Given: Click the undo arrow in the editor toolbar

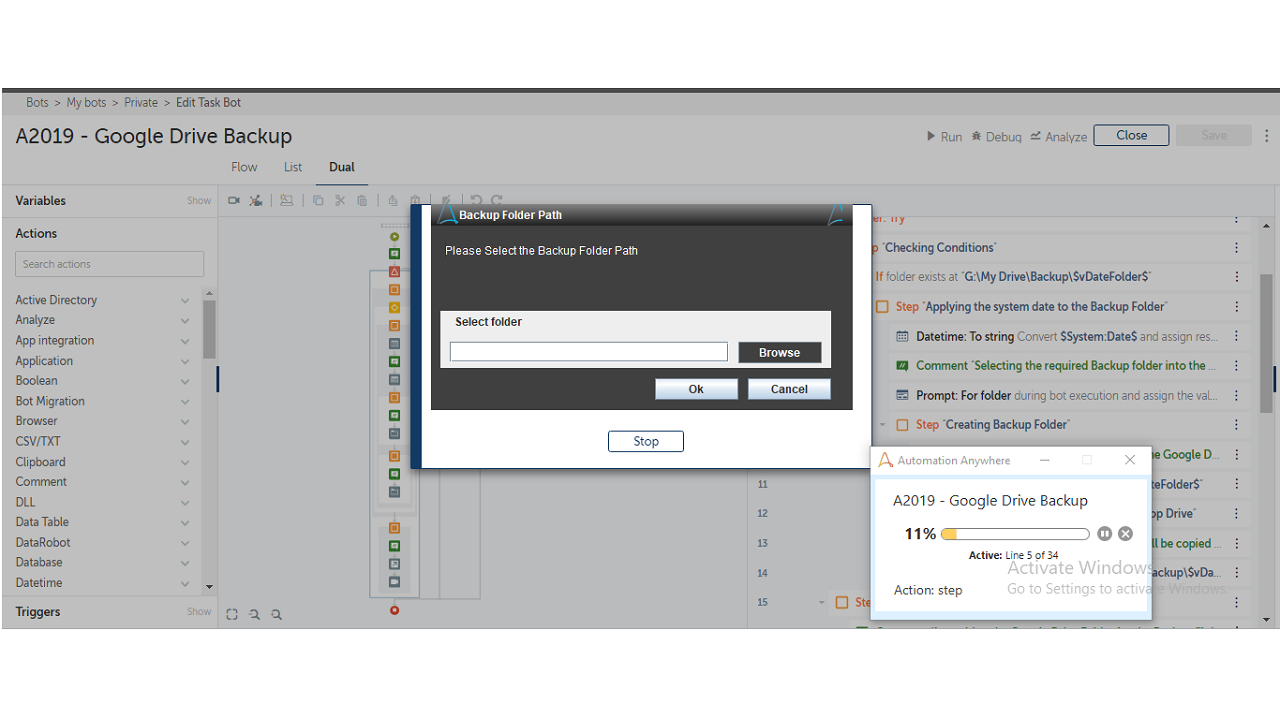Looking at the screenshot, I should [476, 200].
